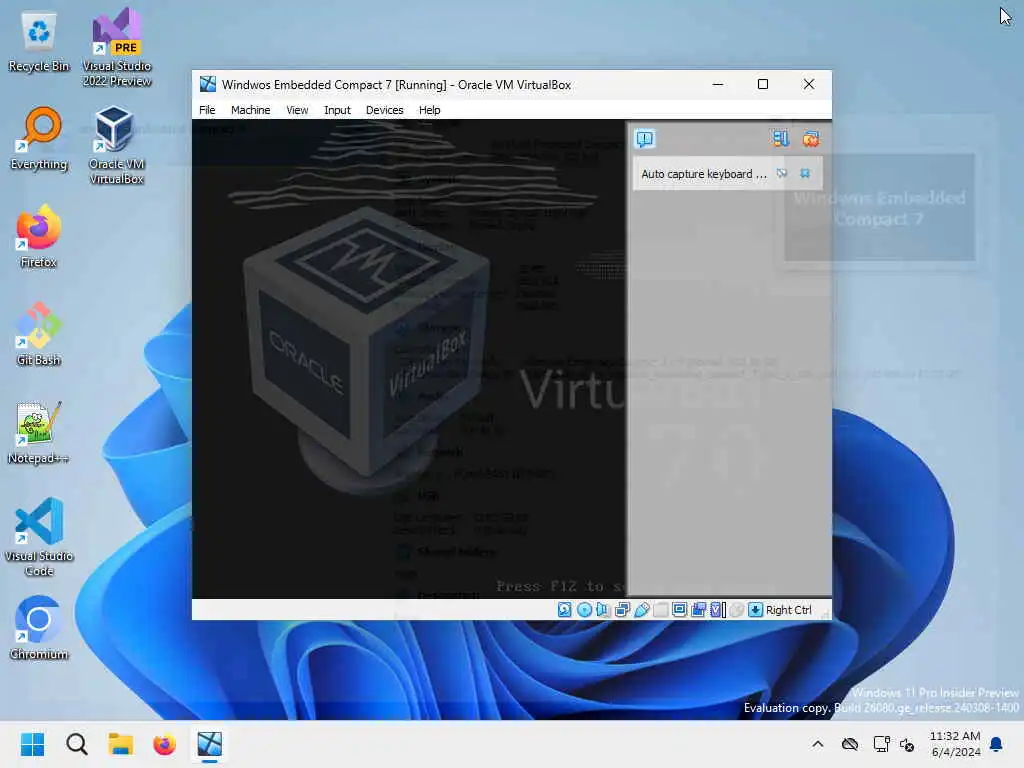Select the Everything desktop shortcut
The image size is (1024, 768).
coord(39,138)
